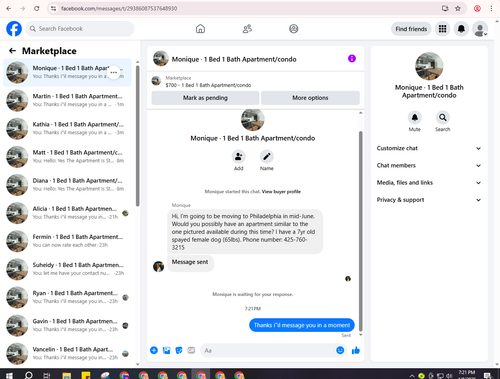Image resolution: width=500 pixels, height=379 pixels.
Task: Click browser back arrow
Action: click(9, 8)
